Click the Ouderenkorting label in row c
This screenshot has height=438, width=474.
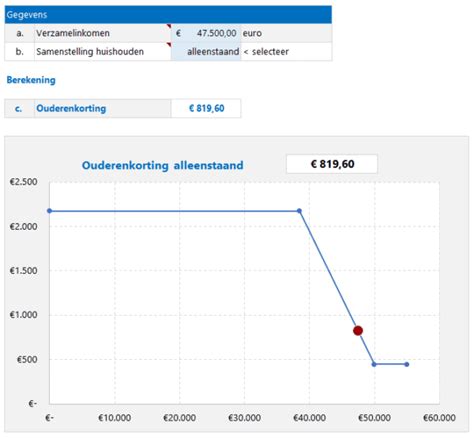point(71,108)
